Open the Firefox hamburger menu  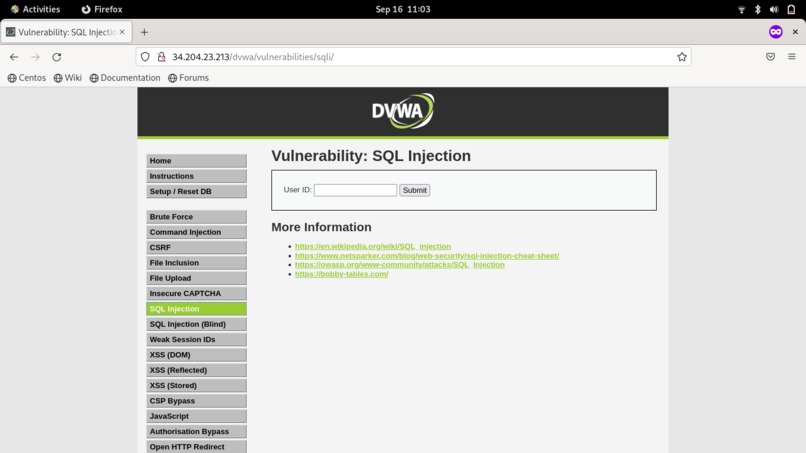(x=792, y=57)
